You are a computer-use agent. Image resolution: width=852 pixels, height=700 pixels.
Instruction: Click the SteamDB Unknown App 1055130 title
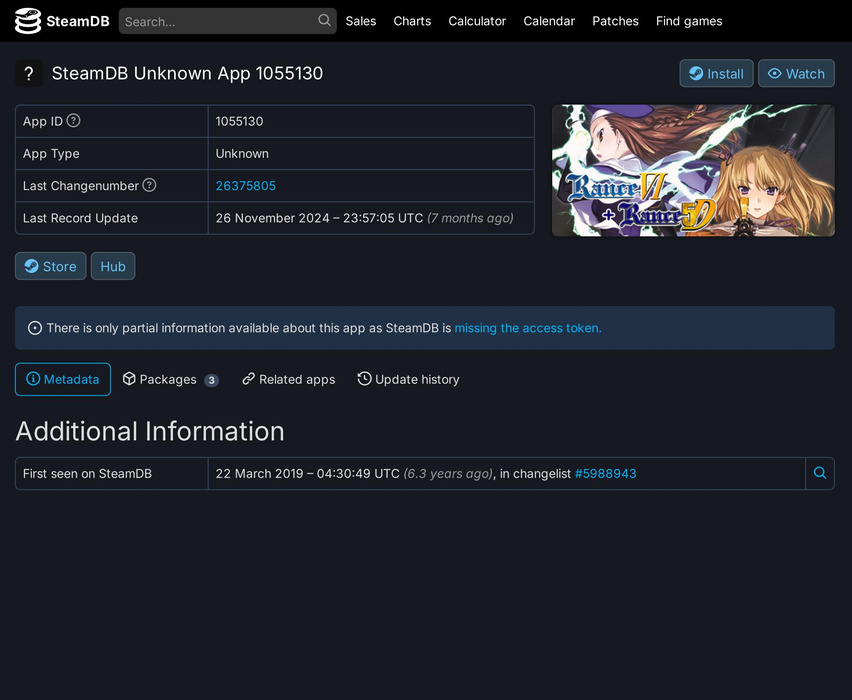tap(187, 73)
